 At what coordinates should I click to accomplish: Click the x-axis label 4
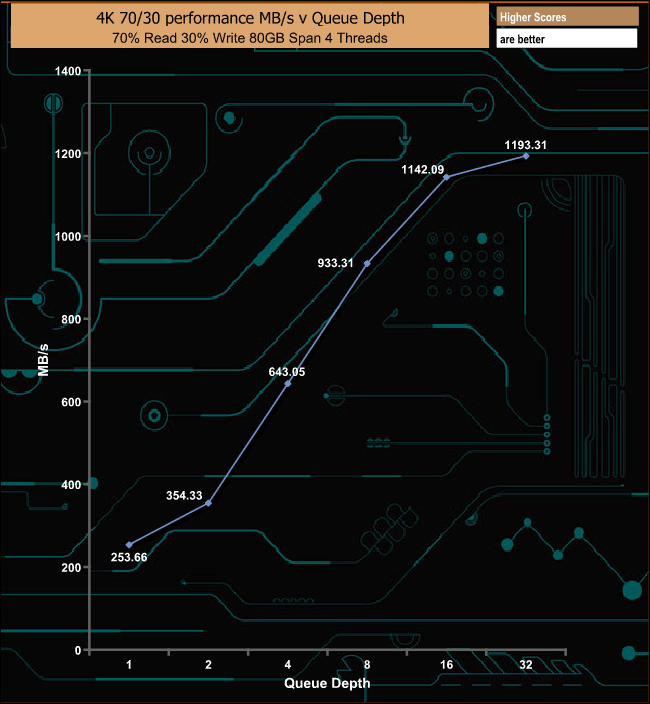coord(288,664)
